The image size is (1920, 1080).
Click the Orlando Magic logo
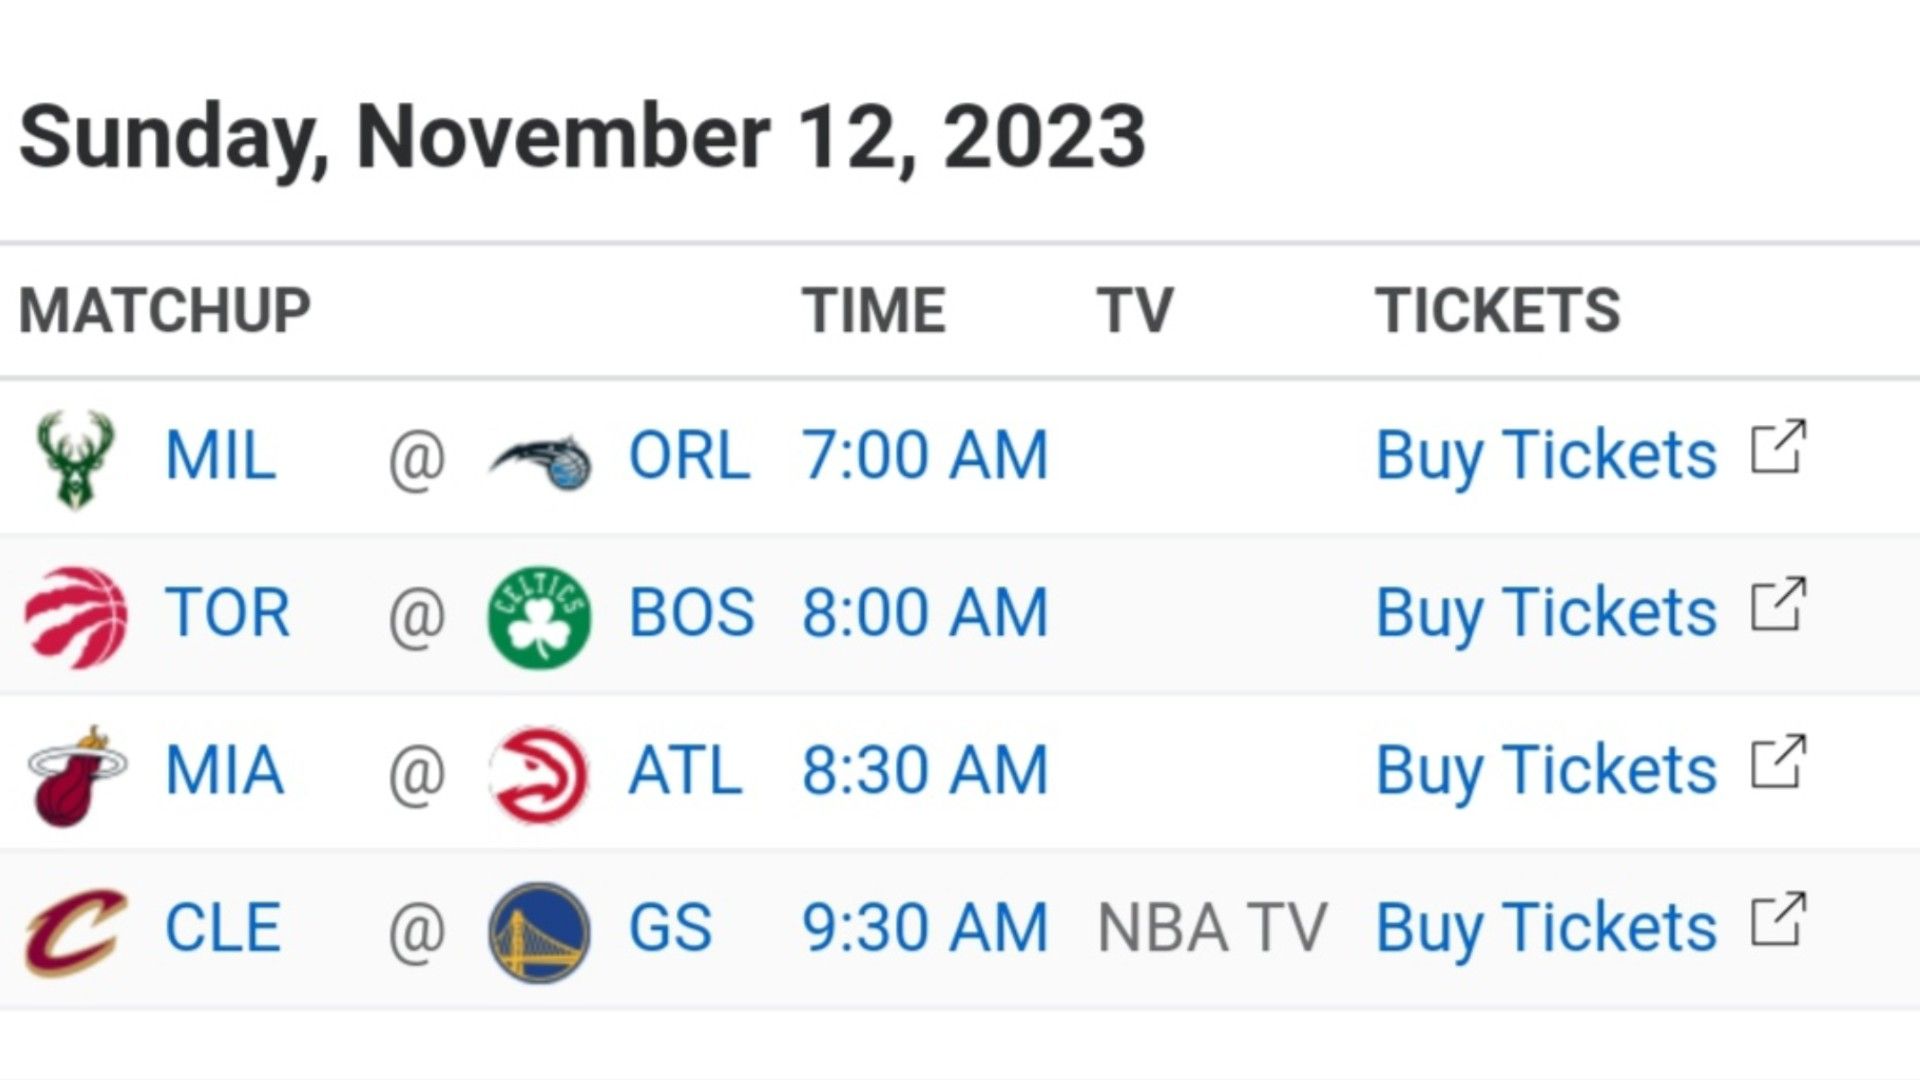pos(540,461)
